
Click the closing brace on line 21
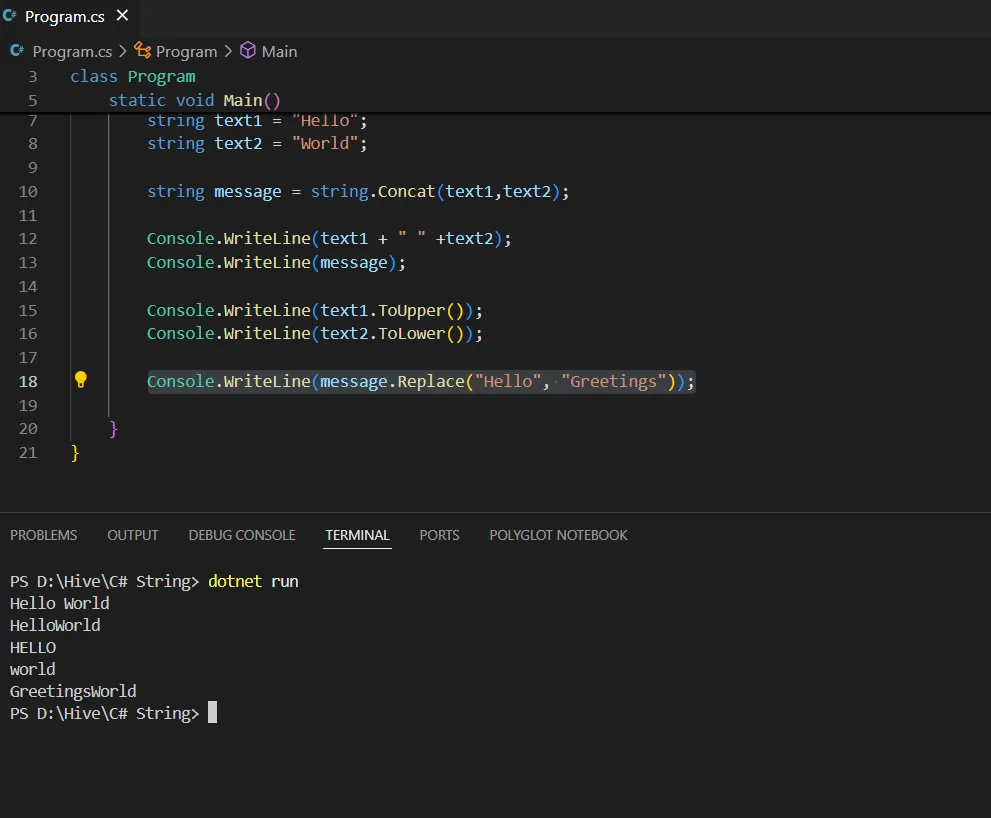point(75,453)
